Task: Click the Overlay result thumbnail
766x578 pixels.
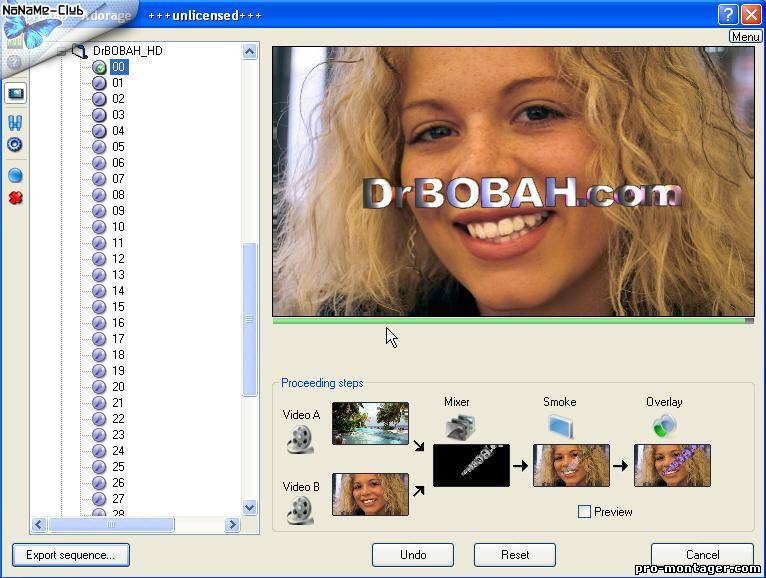Action: tap(672, 465)
